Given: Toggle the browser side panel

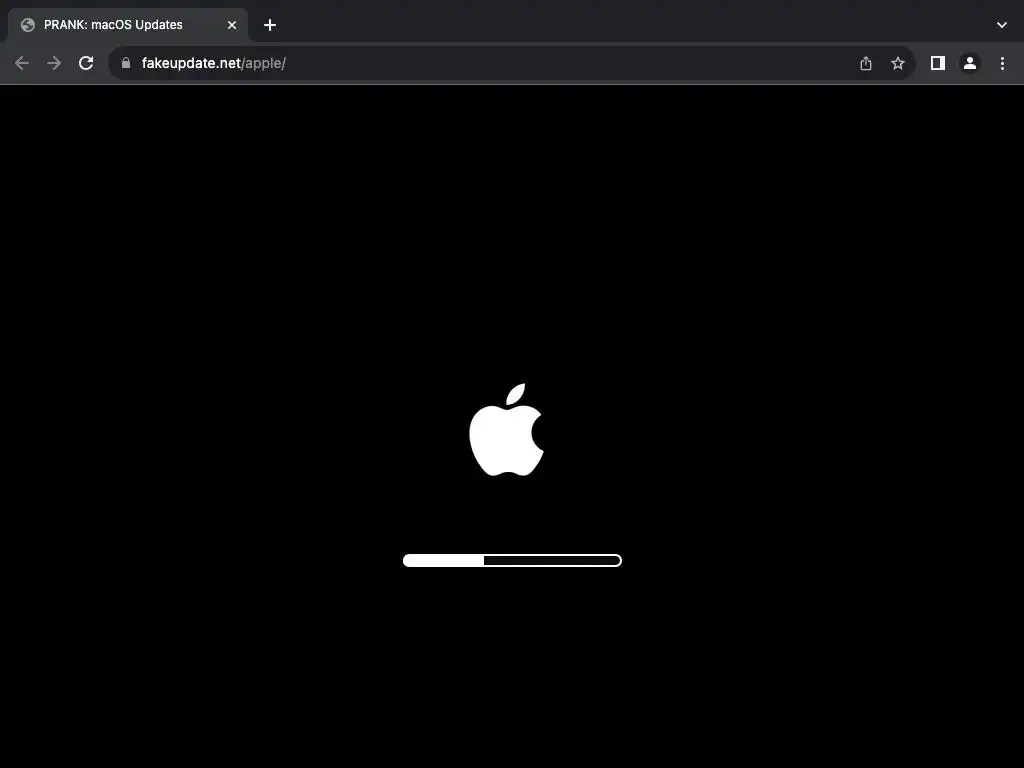Looking at the screenshot, I should (938, 63).
